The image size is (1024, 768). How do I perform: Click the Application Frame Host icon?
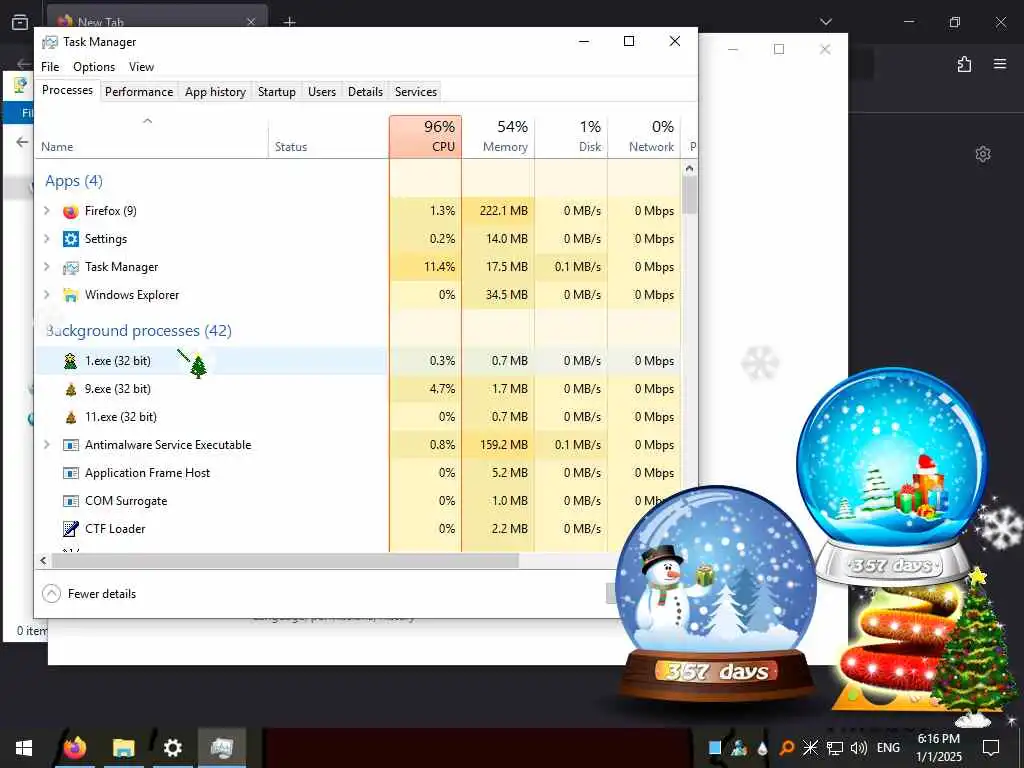tap(71, 473)
